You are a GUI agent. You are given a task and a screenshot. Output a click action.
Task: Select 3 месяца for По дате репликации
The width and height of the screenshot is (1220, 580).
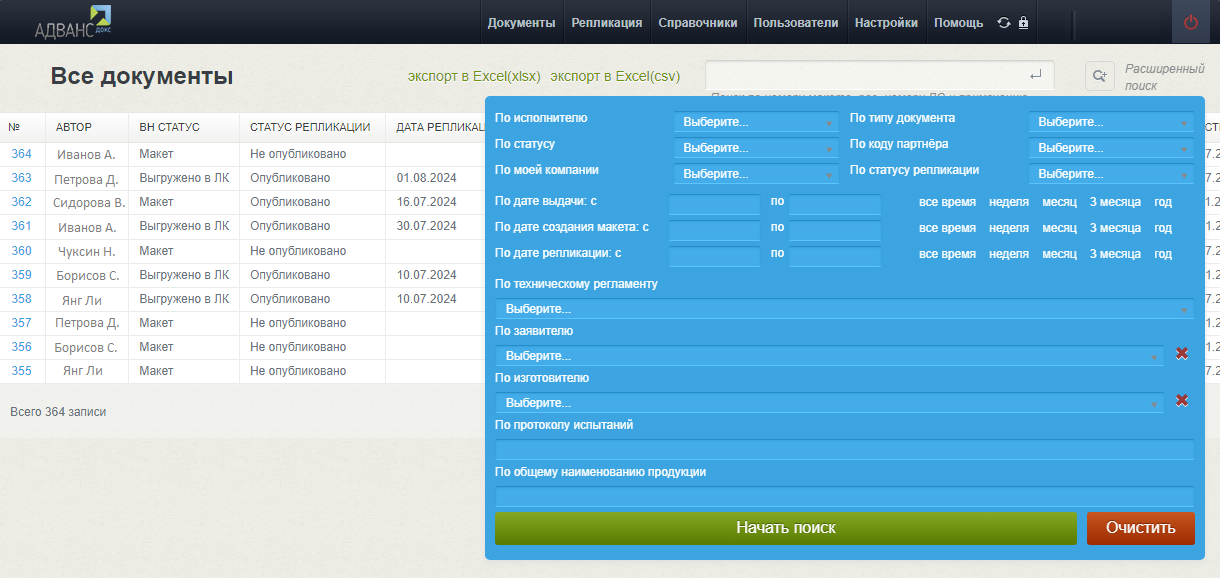1114,254
